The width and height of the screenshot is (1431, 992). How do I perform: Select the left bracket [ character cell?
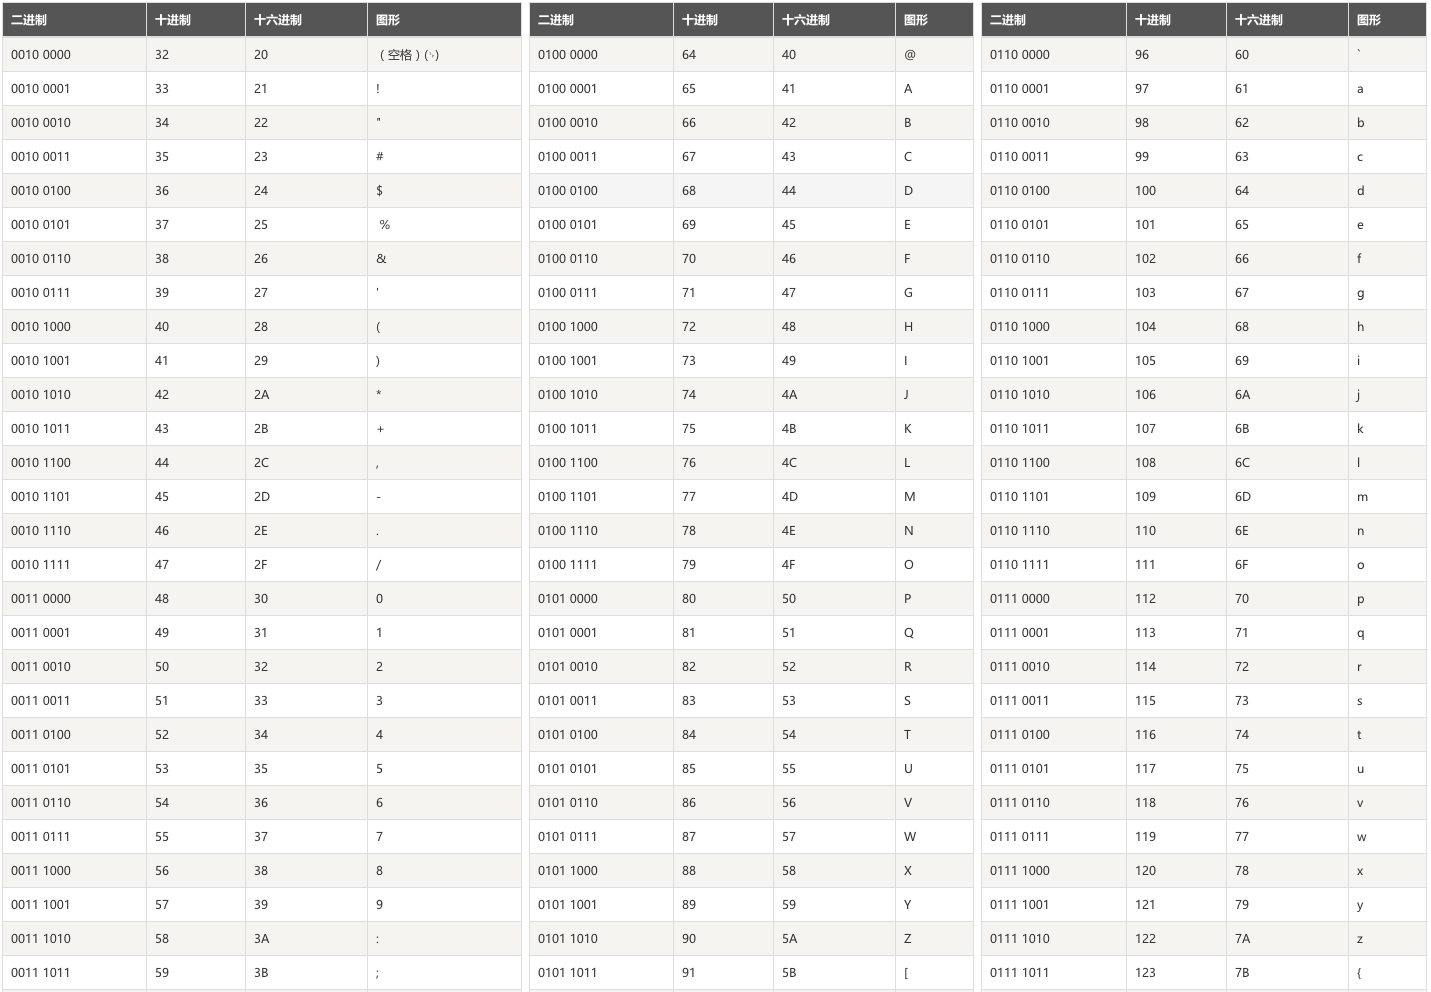pos(906,973)
